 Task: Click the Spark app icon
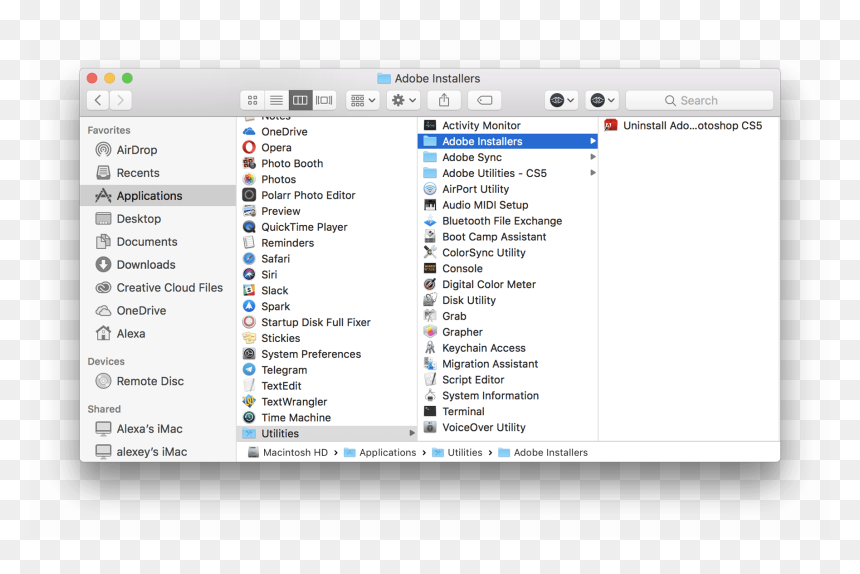click(x=249, y=306)
